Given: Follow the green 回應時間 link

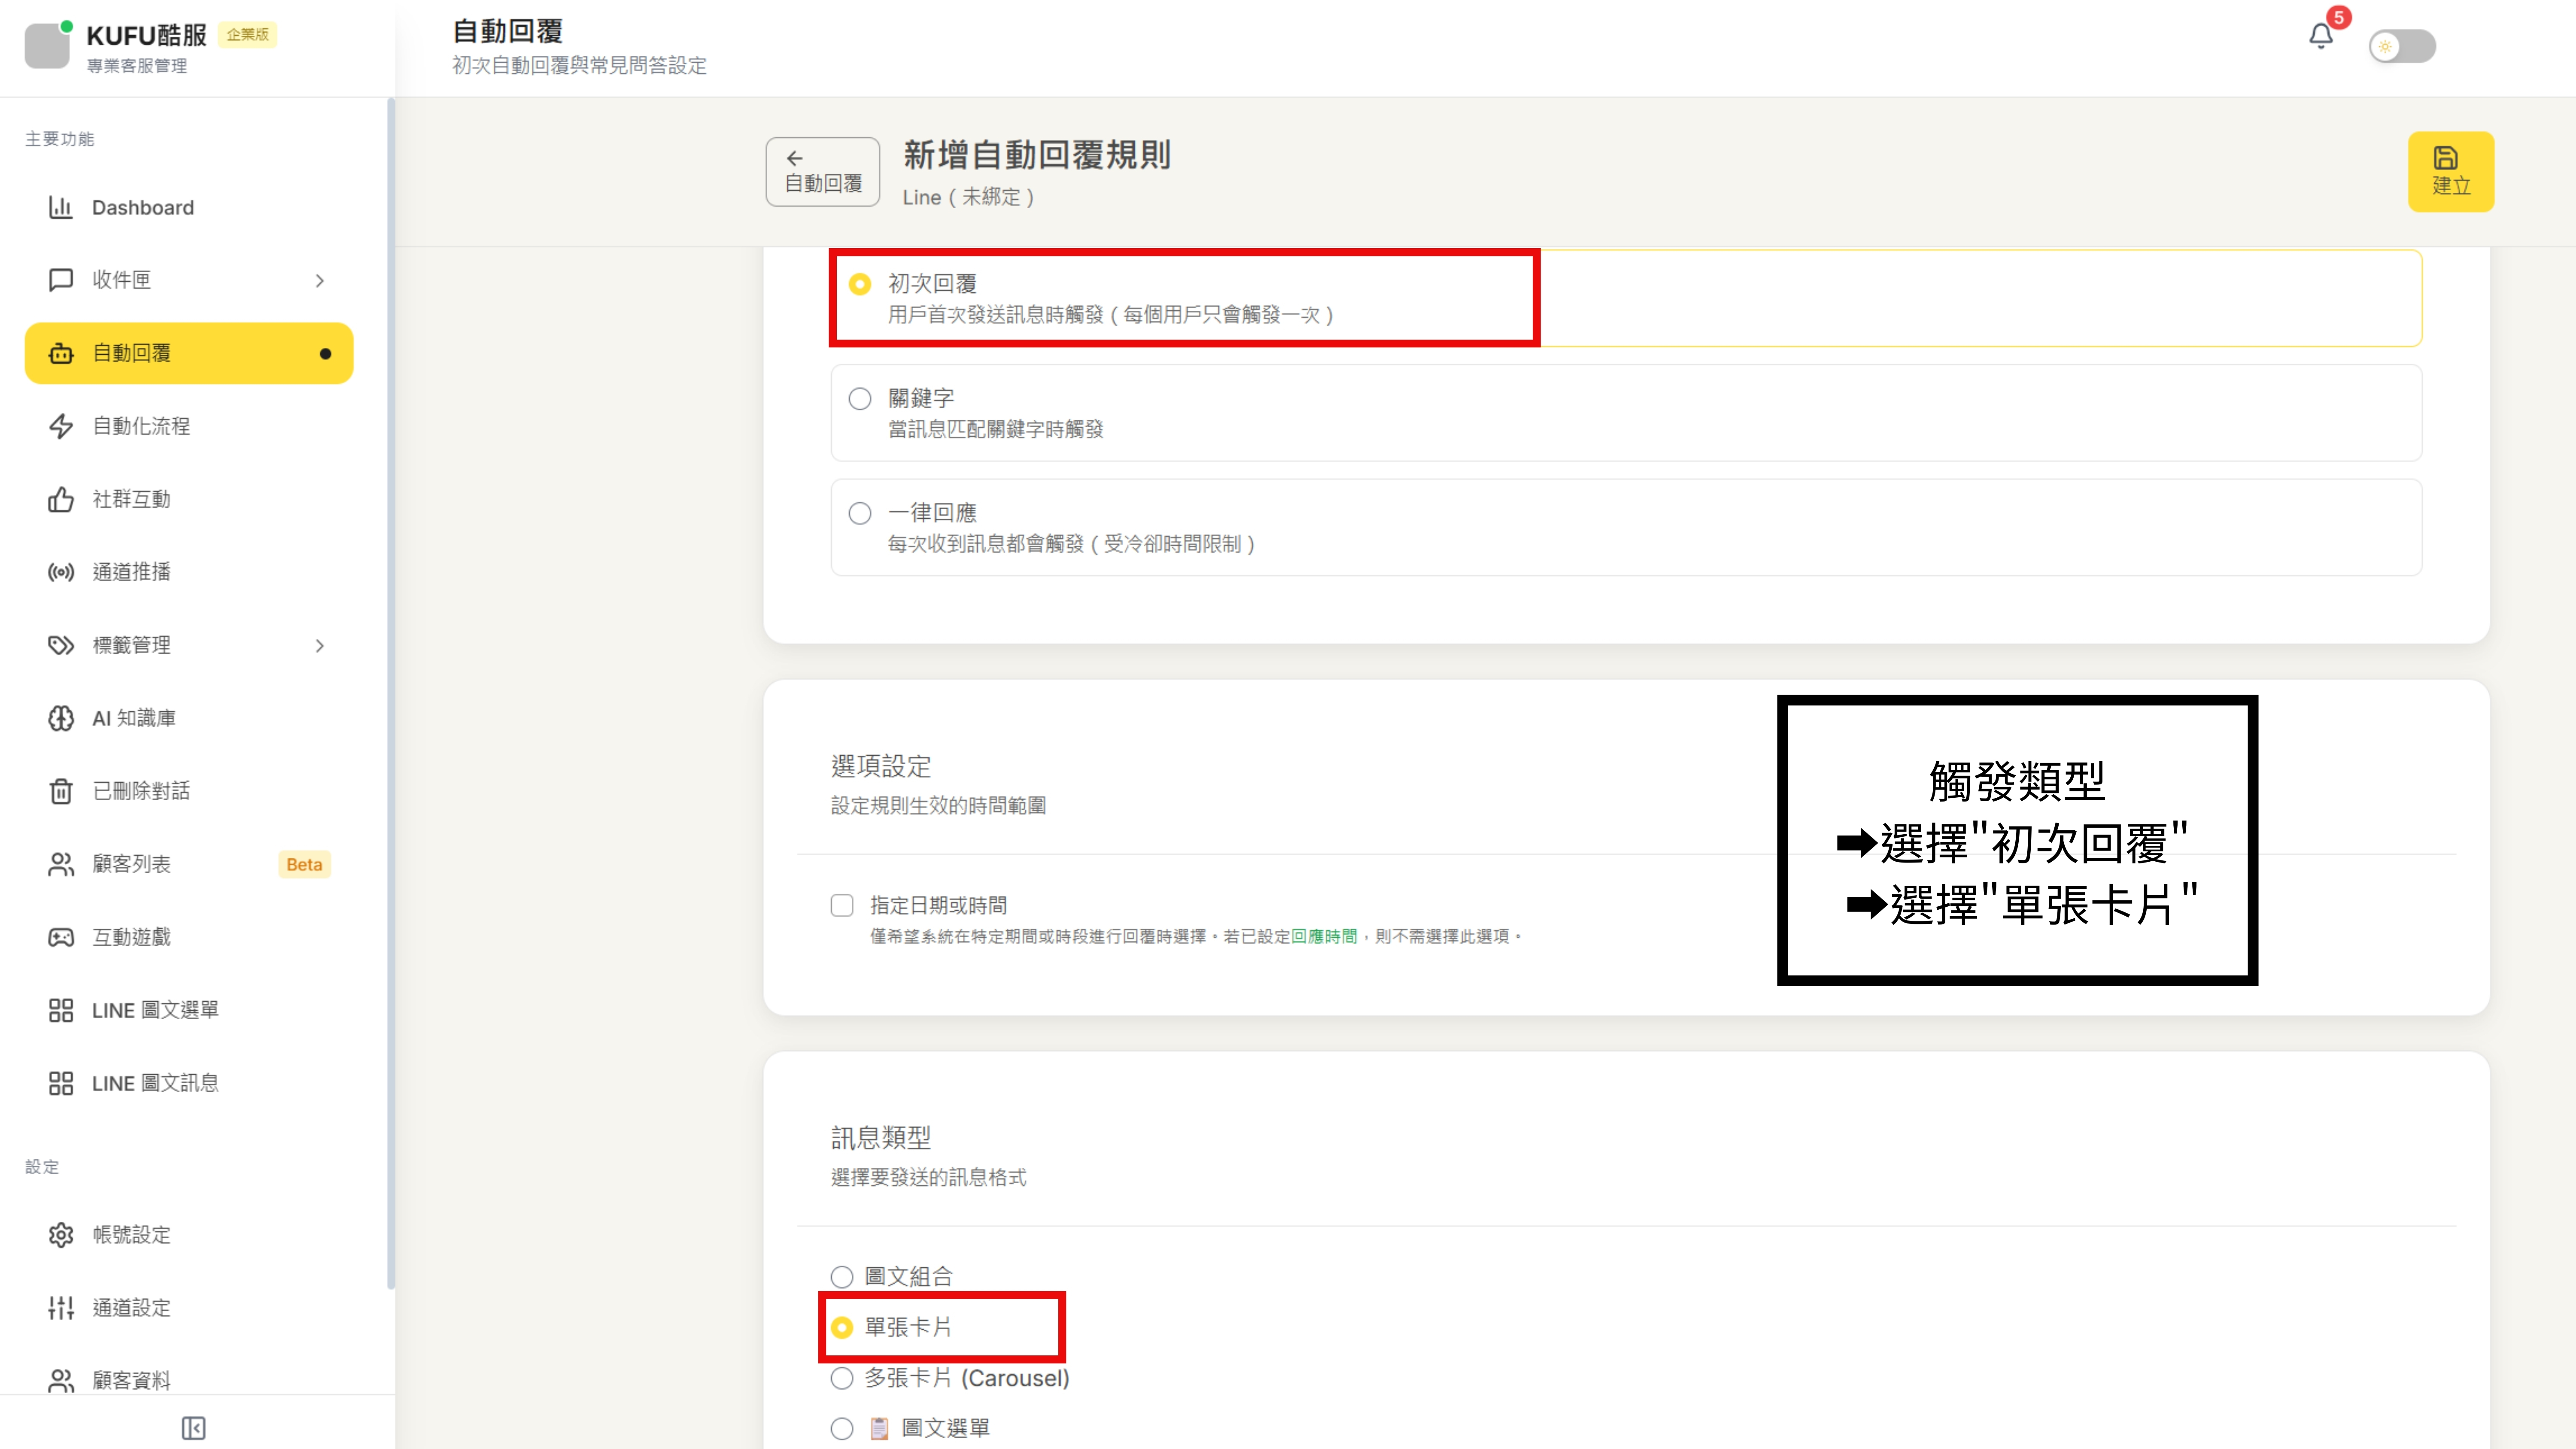Looking at the screenshot, I should 1324,936.
